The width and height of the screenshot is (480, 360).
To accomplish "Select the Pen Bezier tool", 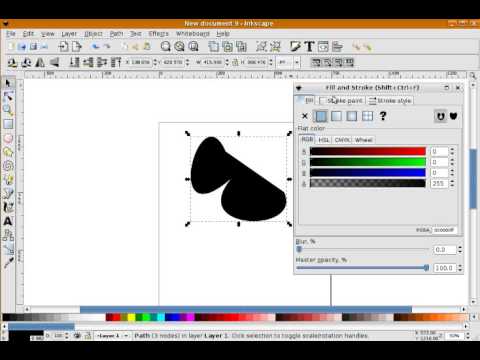I will coord(8,193).
